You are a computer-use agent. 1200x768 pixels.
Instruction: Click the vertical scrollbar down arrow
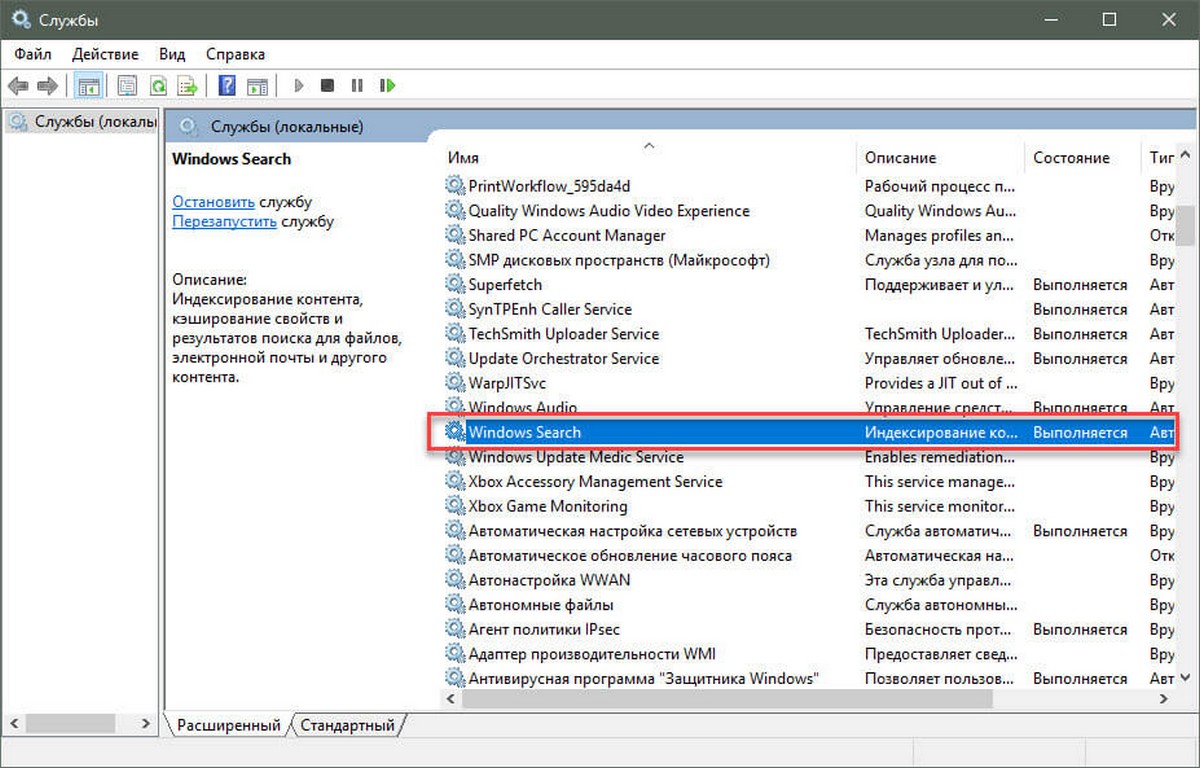click(x=1186, y=679)
